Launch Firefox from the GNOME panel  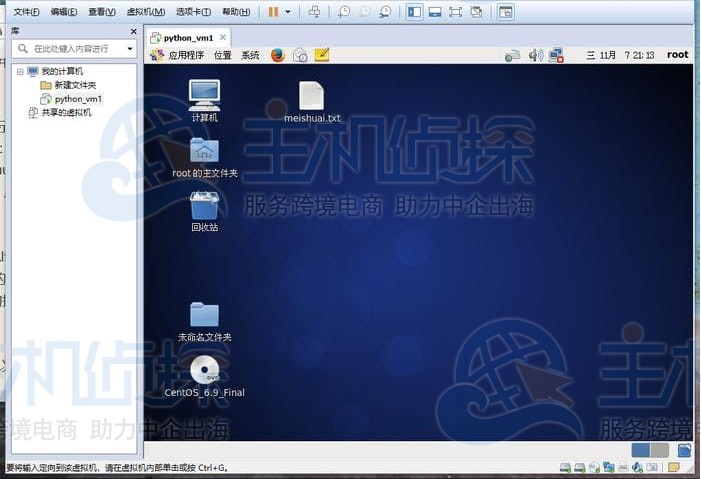277,55
